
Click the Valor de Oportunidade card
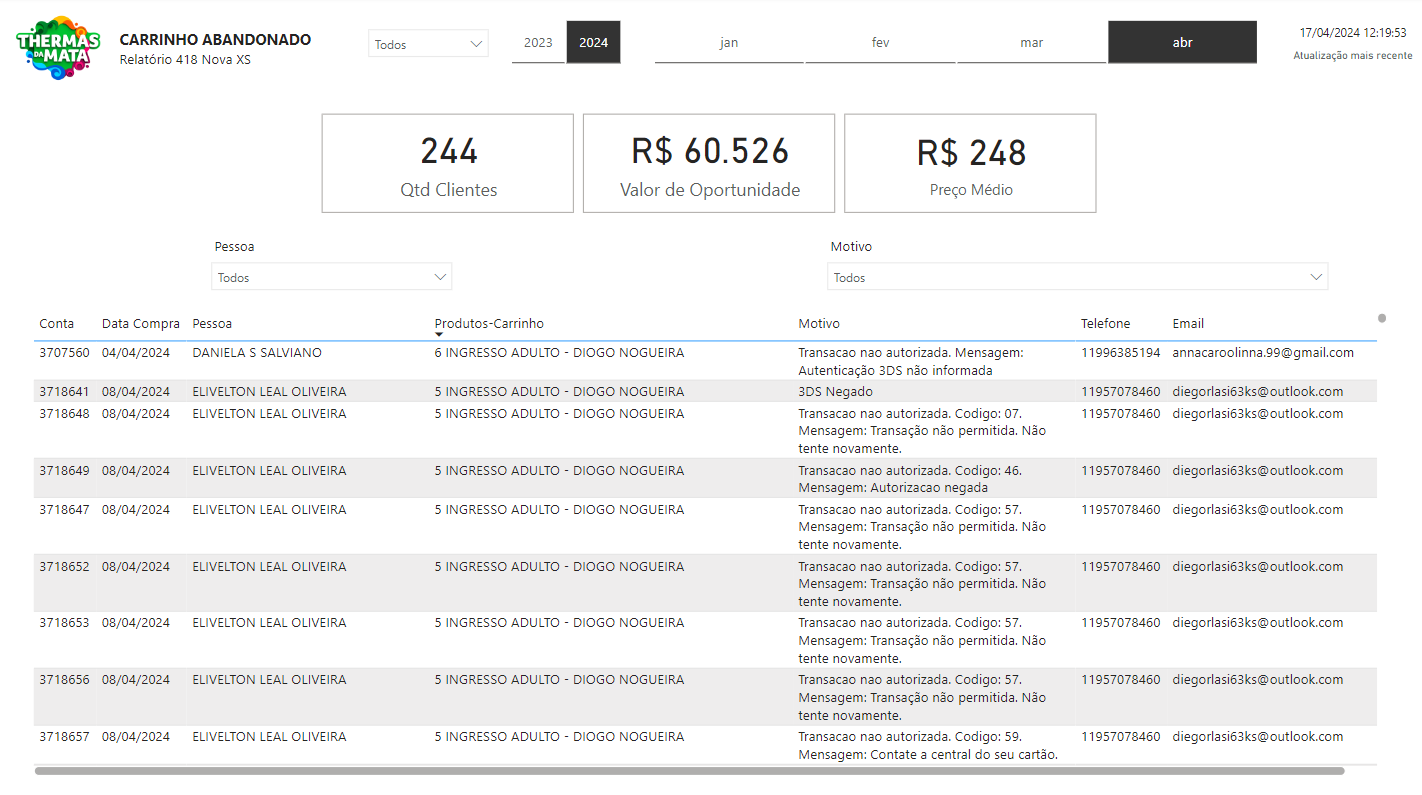(709, 163)
